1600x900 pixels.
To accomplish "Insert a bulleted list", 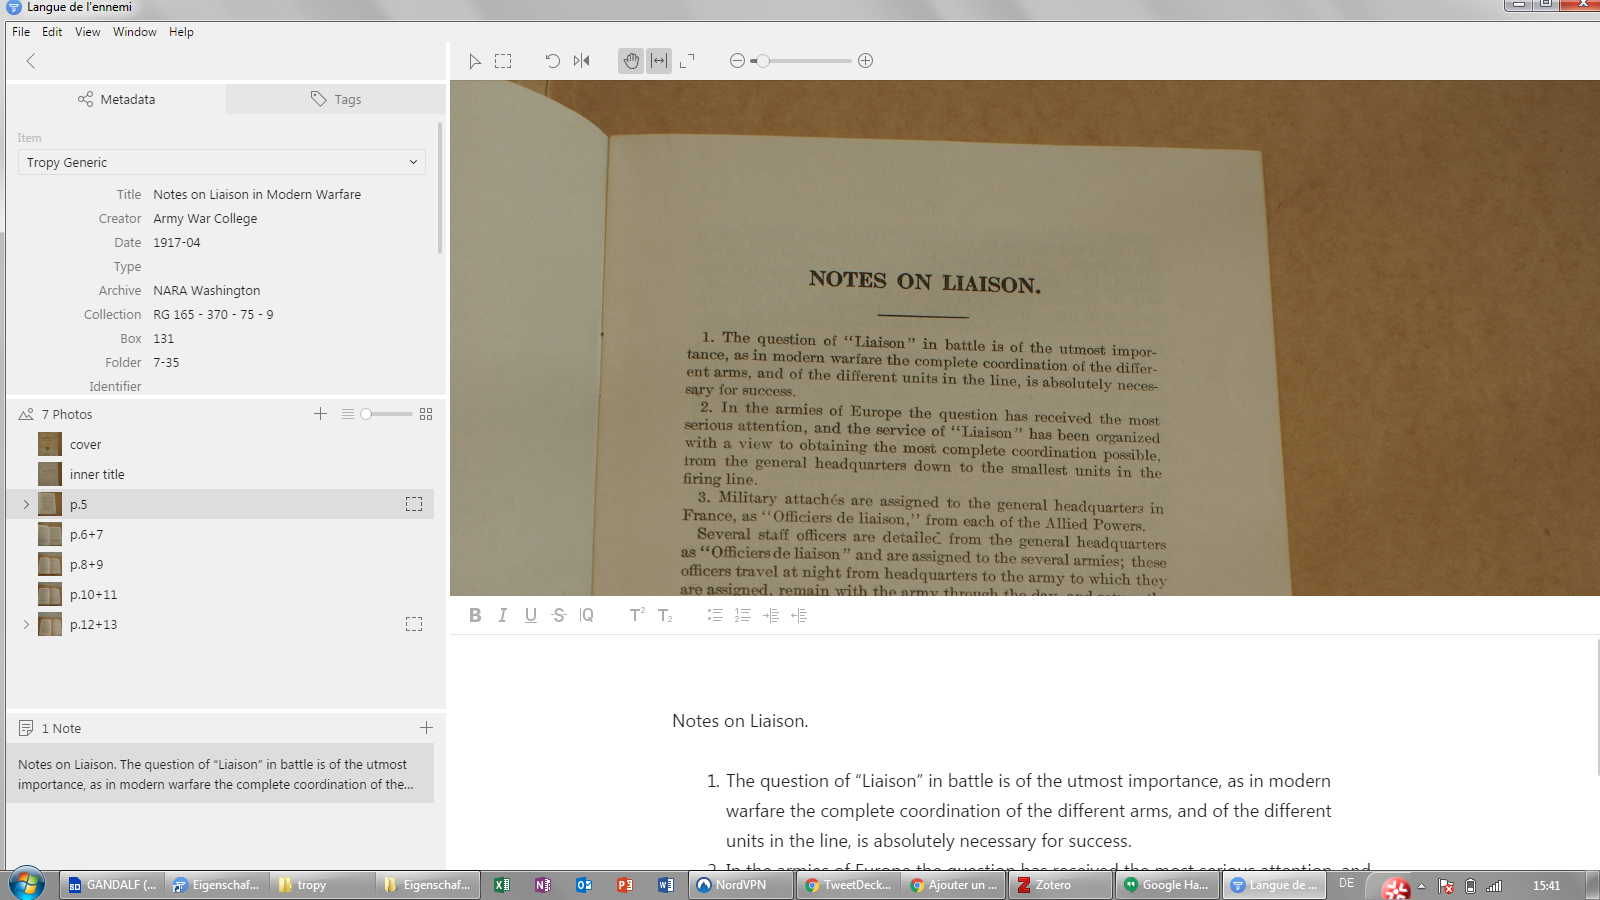I will [x=715, y=615].
